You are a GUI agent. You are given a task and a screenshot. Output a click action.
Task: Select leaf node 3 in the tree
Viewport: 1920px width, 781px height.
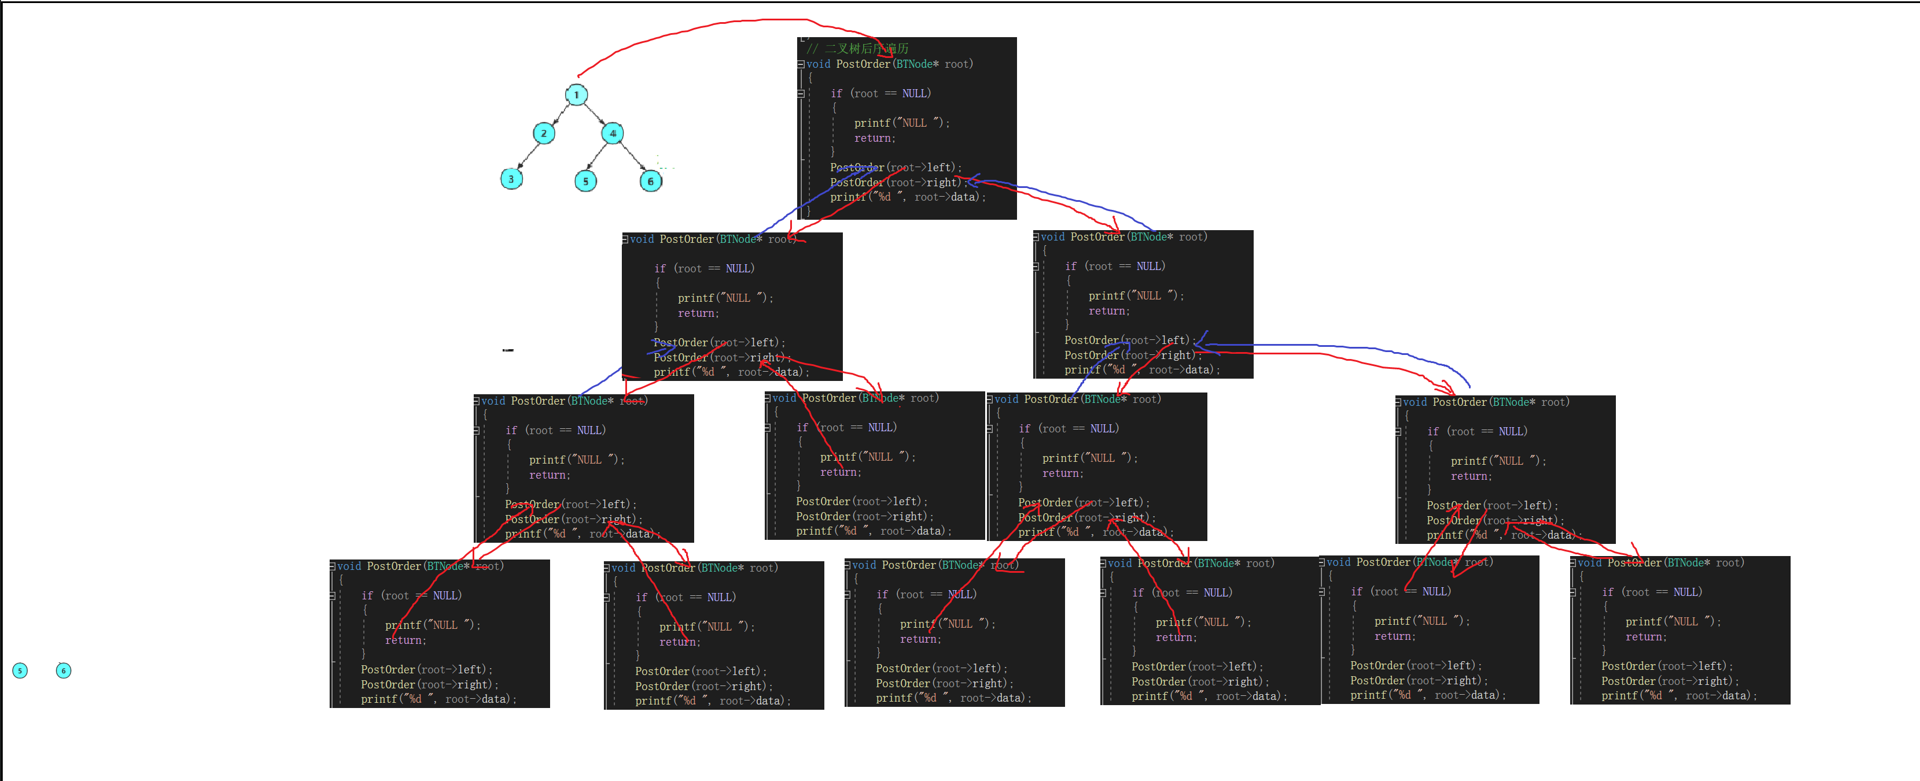coord(511,179)
